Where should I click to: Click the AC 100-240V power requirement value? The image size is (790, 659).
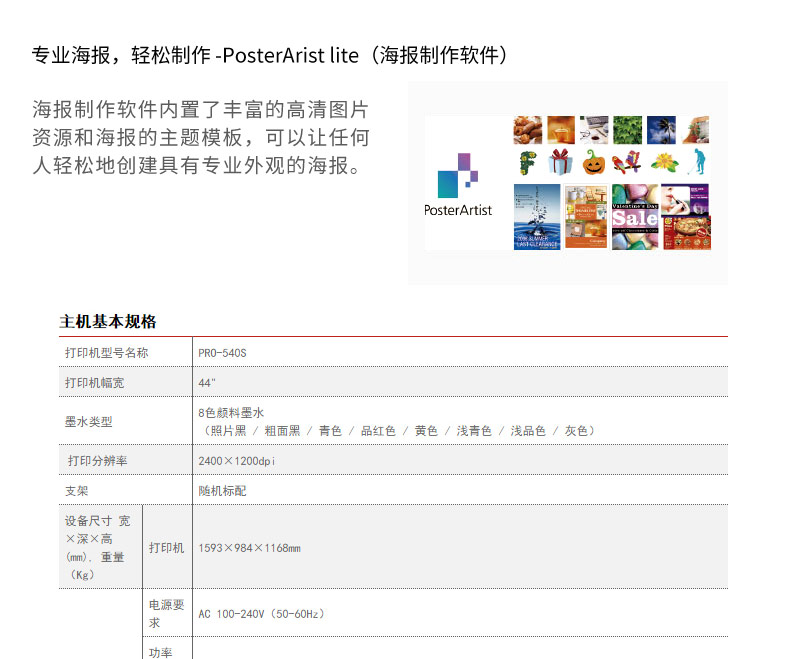point(261,614)
